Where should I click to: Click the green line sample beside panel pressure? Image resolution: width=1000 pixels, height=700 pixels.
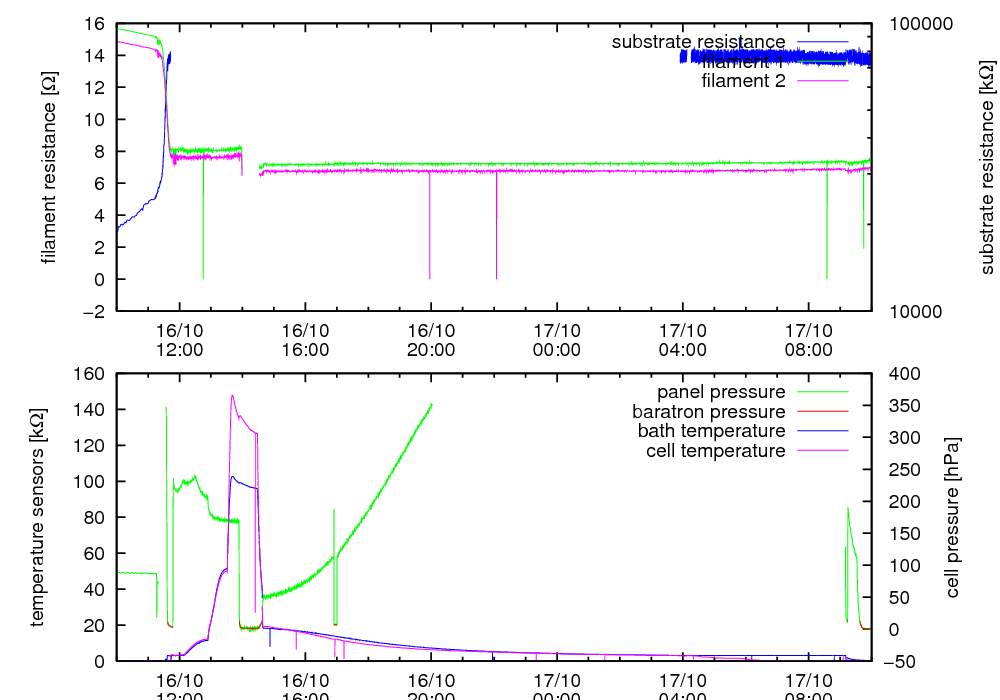pos(823,392)
